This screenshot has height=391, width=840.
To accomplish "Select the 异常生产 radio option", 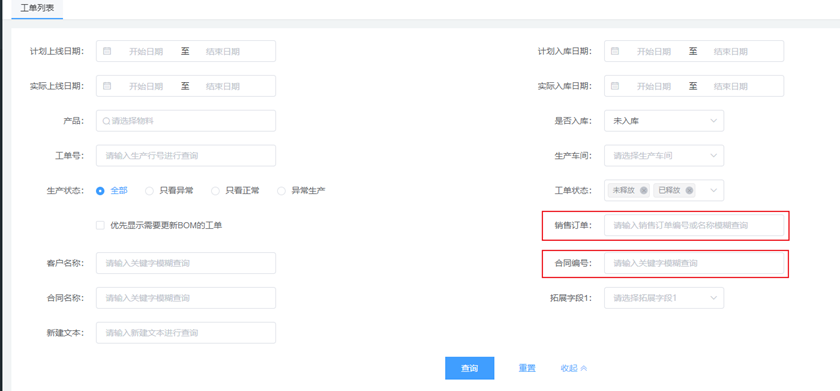I will (301, 190).
